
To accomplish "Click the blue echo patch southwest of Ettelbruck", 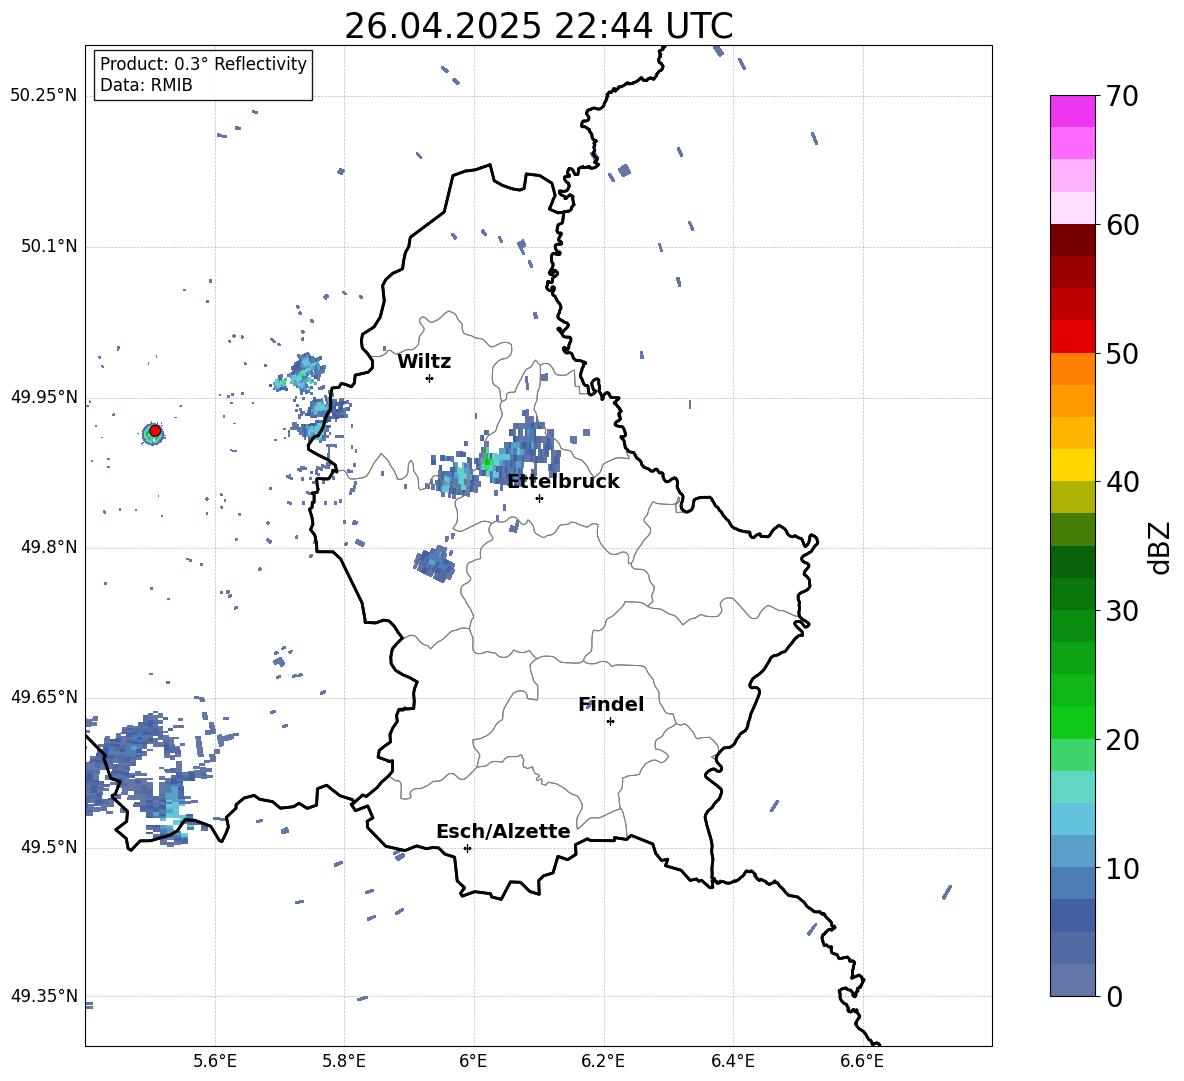I will pos(434,563).
